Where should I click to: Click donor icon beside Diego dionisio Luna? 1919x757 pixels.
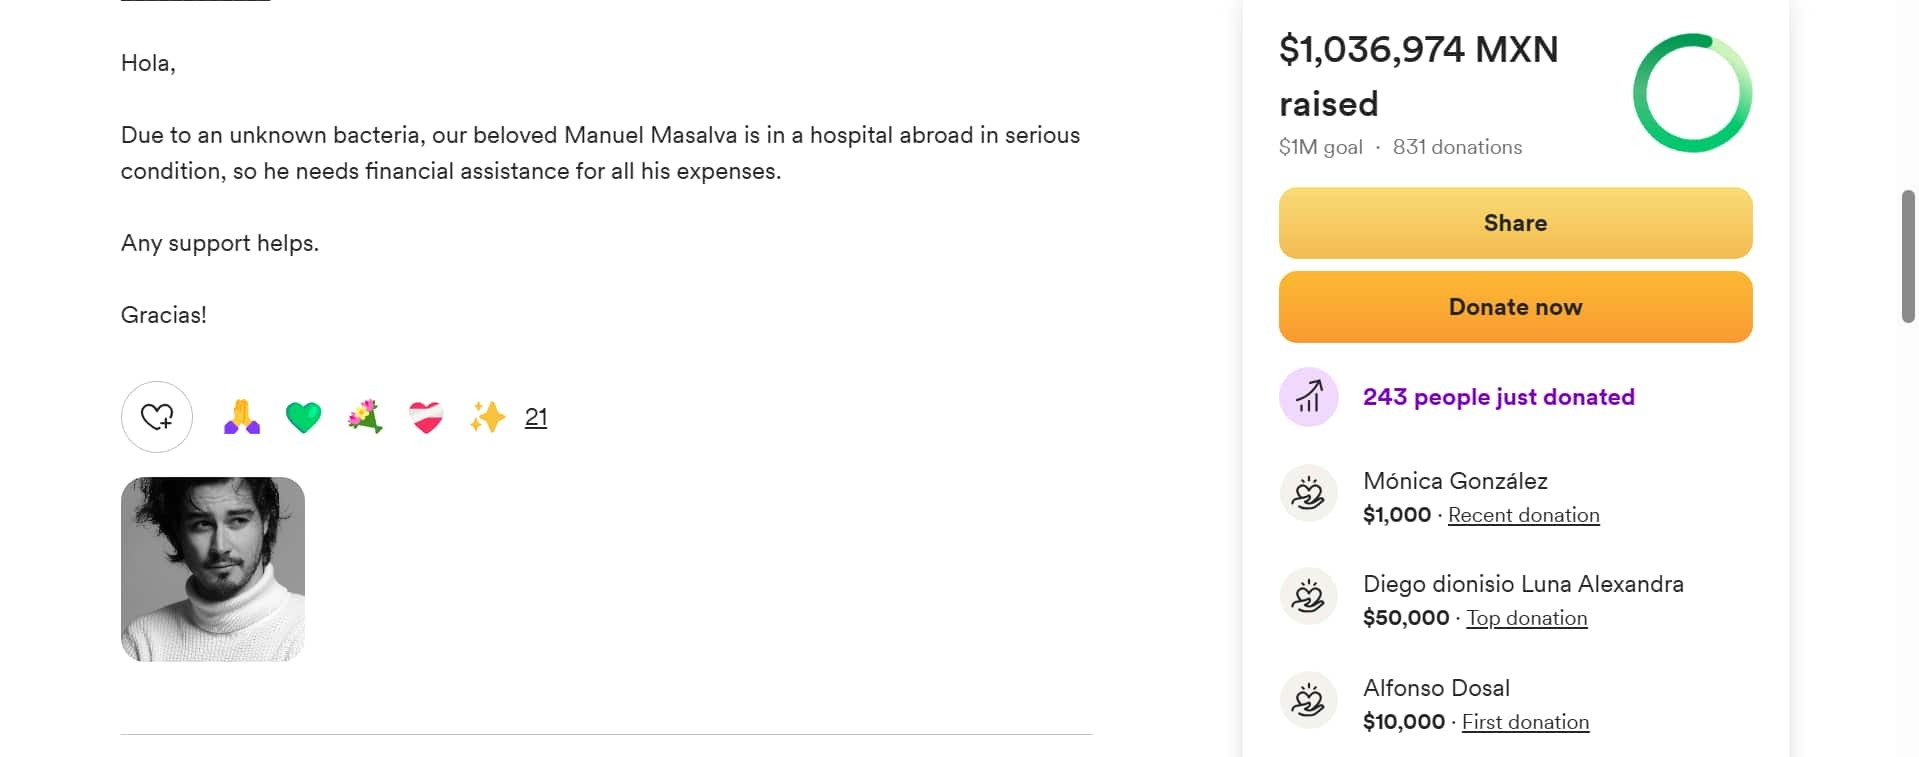tap(1309, 597)
